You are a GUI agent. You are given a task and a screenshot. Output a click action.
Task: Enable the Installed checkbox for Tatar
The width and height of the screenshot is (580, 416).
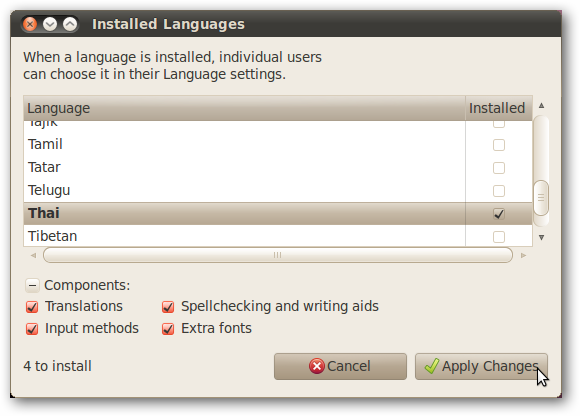tap(499, 168)
